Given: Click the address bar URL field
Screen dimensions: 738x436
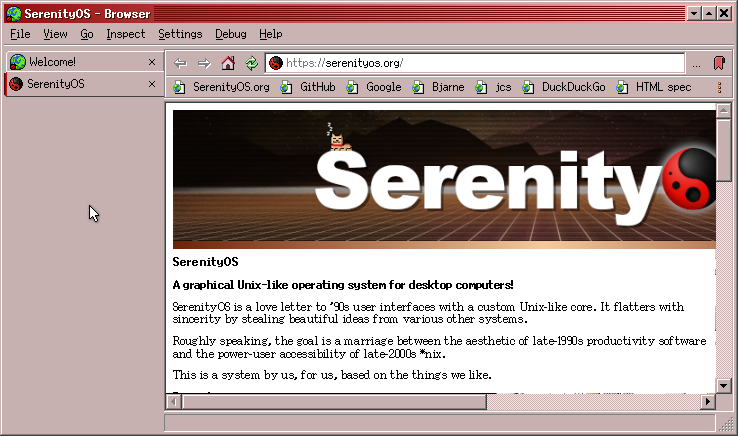Looking at the screenshot, I should 474,63.
